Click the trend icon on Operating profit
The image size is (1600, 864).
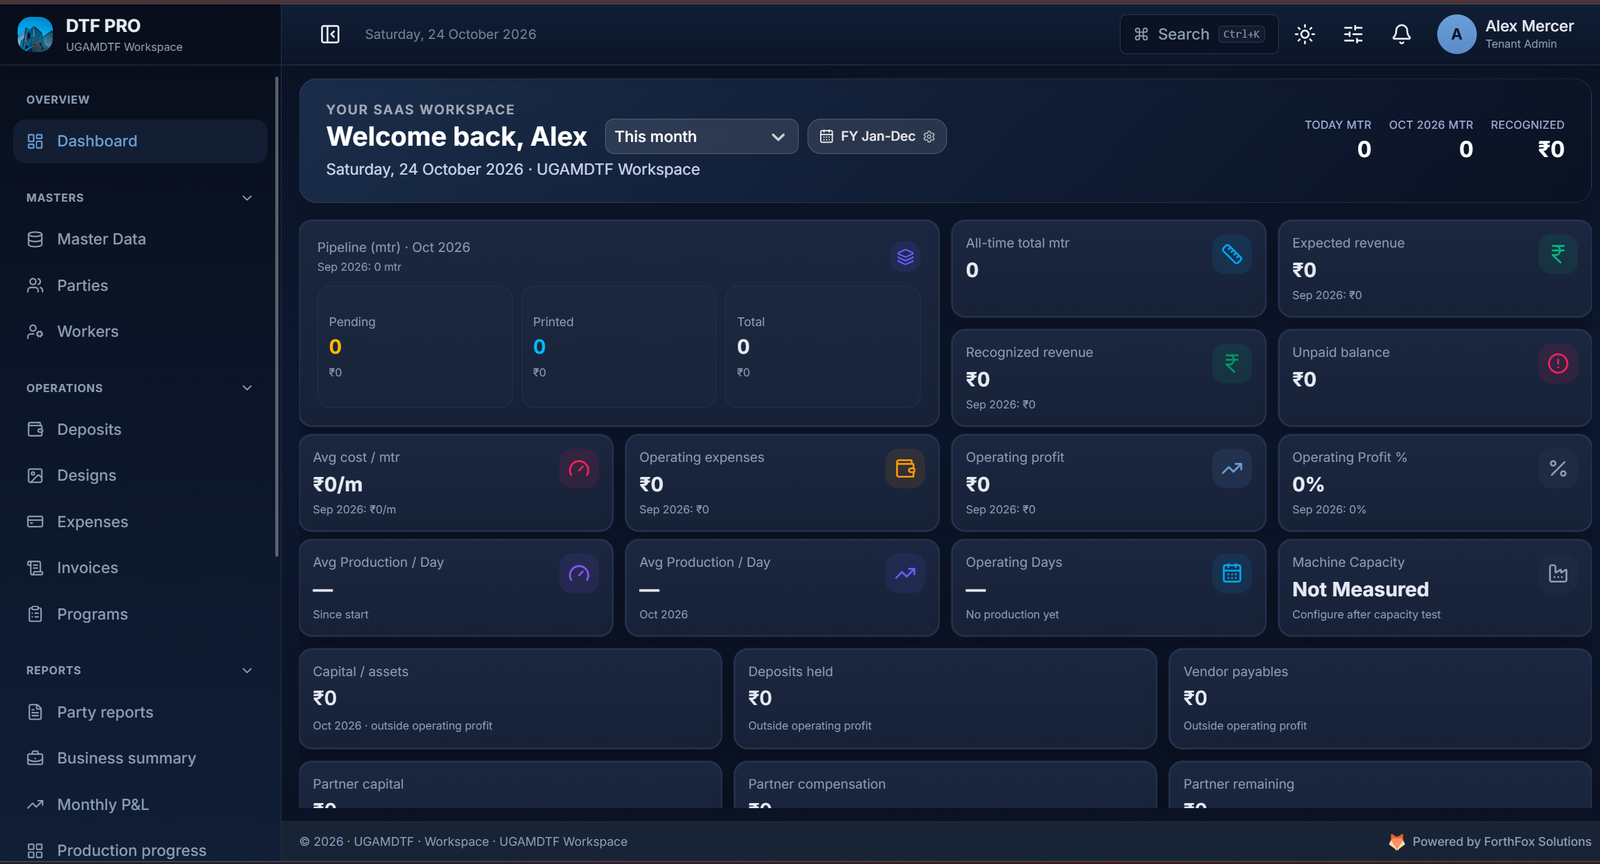point(1232,469)
